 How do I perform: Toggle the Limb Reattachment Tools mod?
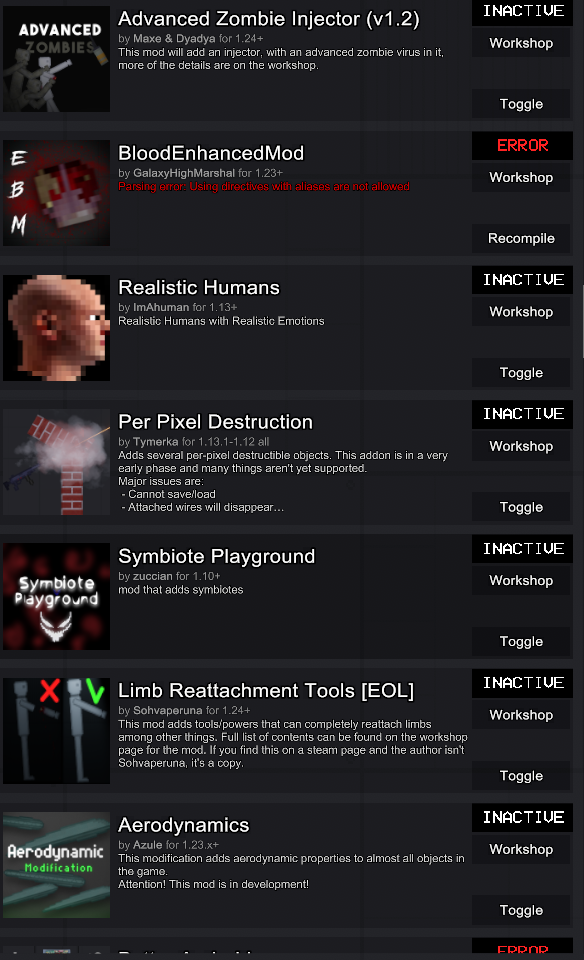(x=521, y=776)
